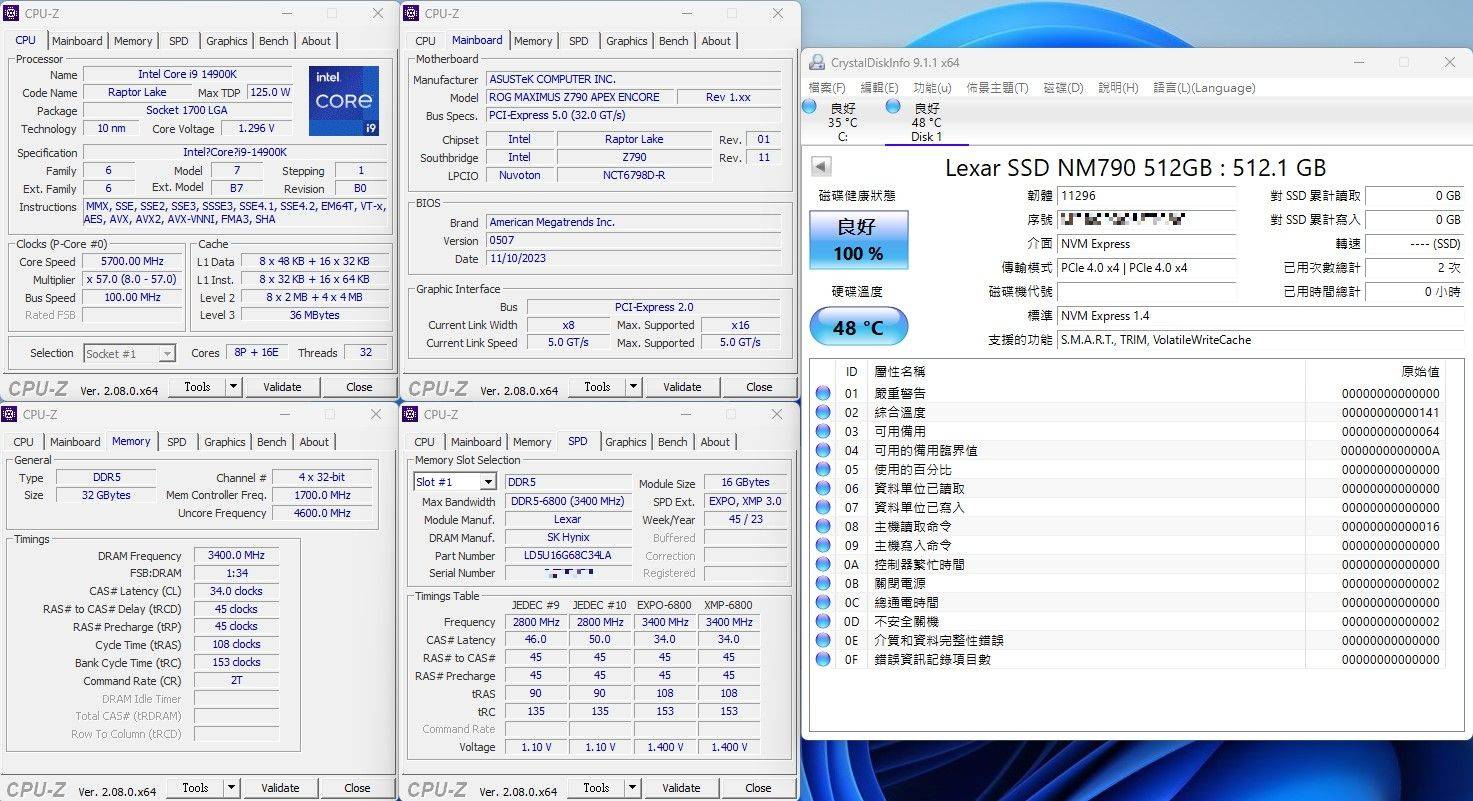Click status orb for attribute 02
This screenshot has height=801, width=1473.
tap(823, 413)
